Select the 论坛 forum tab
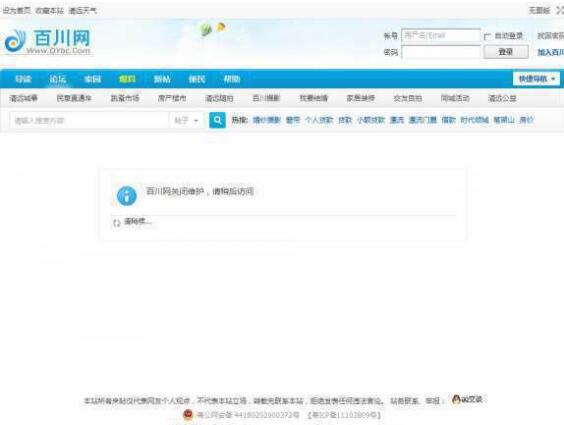 pos(58,79)
